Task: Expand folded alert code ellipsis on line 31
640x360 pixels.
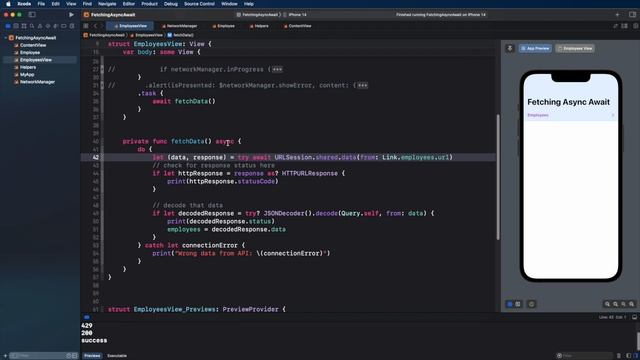Action: pyautogui.click(x=362, y=85)
